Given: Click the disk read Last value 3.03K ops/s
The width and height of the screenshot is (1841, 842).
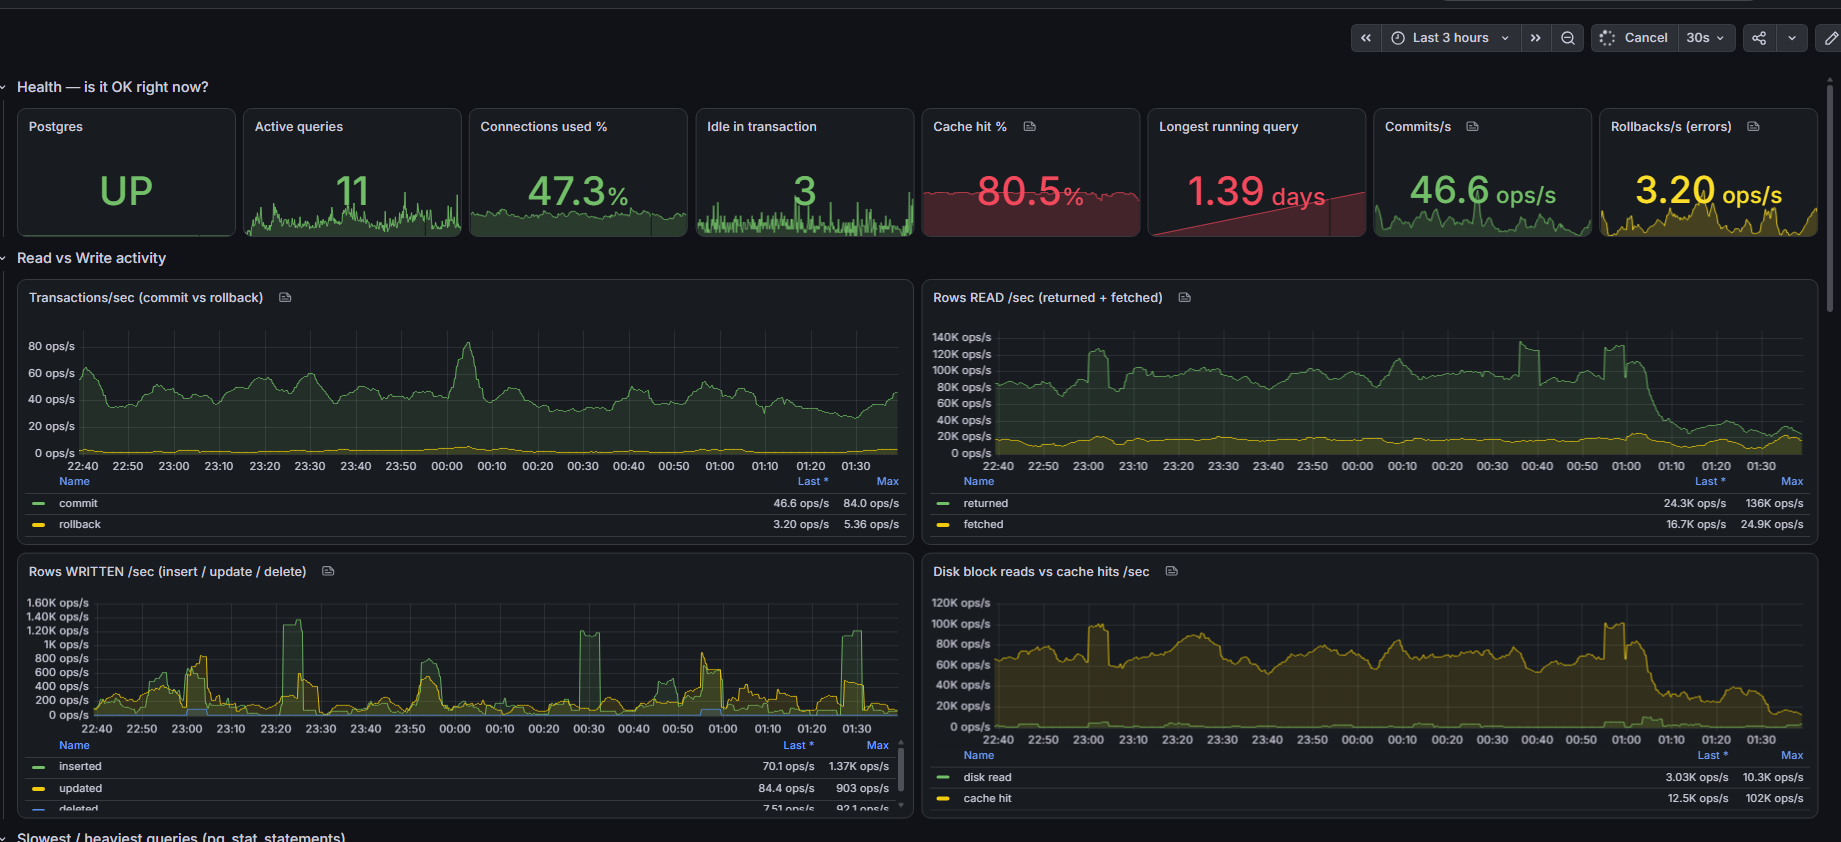Looking at the screenshot, I should [x=1697, y=778].
